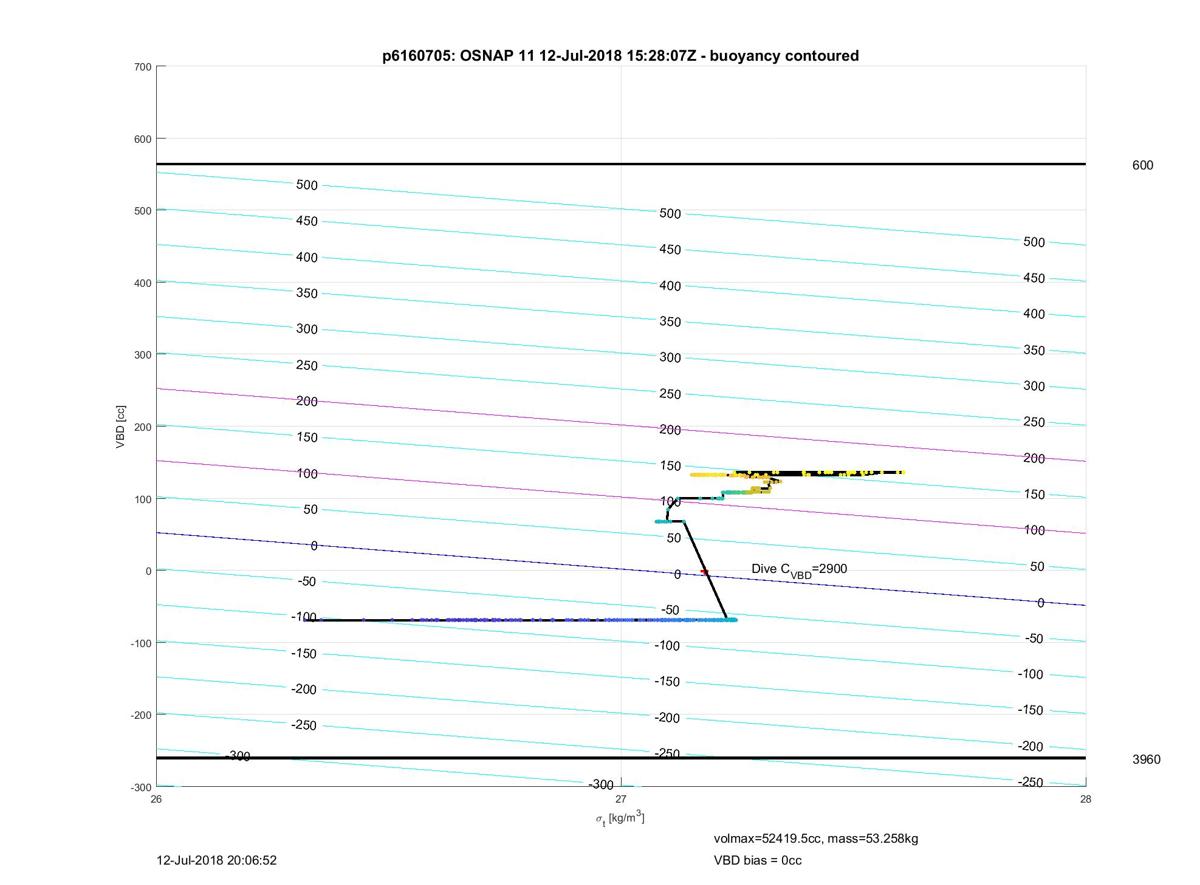This screenshot has width=1200, height=885.
Task: Click the timestamp "12-Jul-2018 20:06:52"
Action: pos(217,860)
